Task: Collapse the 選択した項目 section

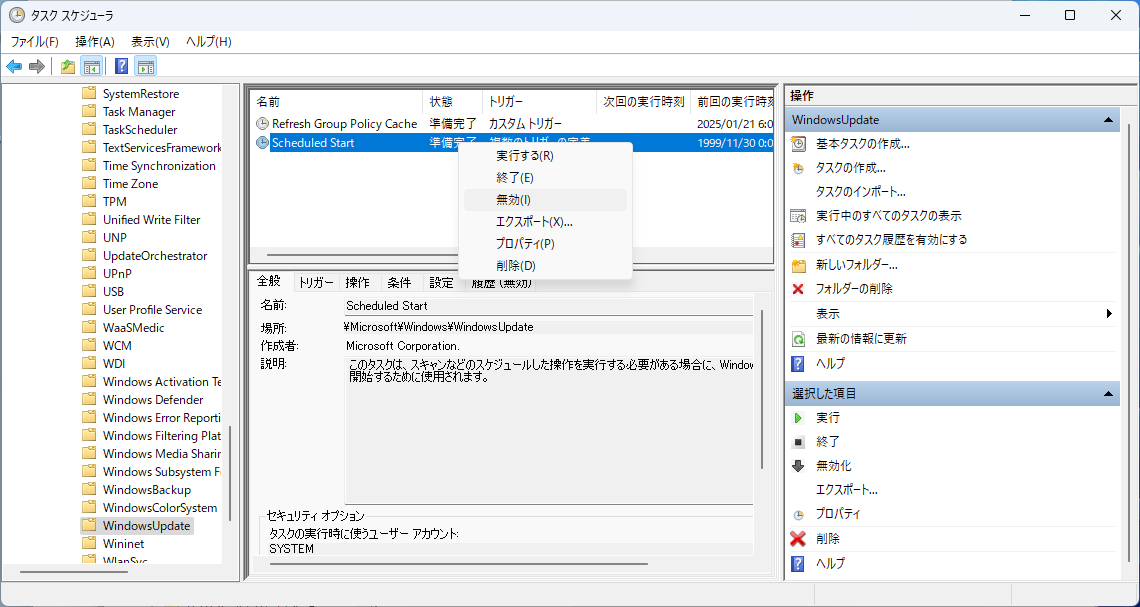Action: (x=1108, y=394)
